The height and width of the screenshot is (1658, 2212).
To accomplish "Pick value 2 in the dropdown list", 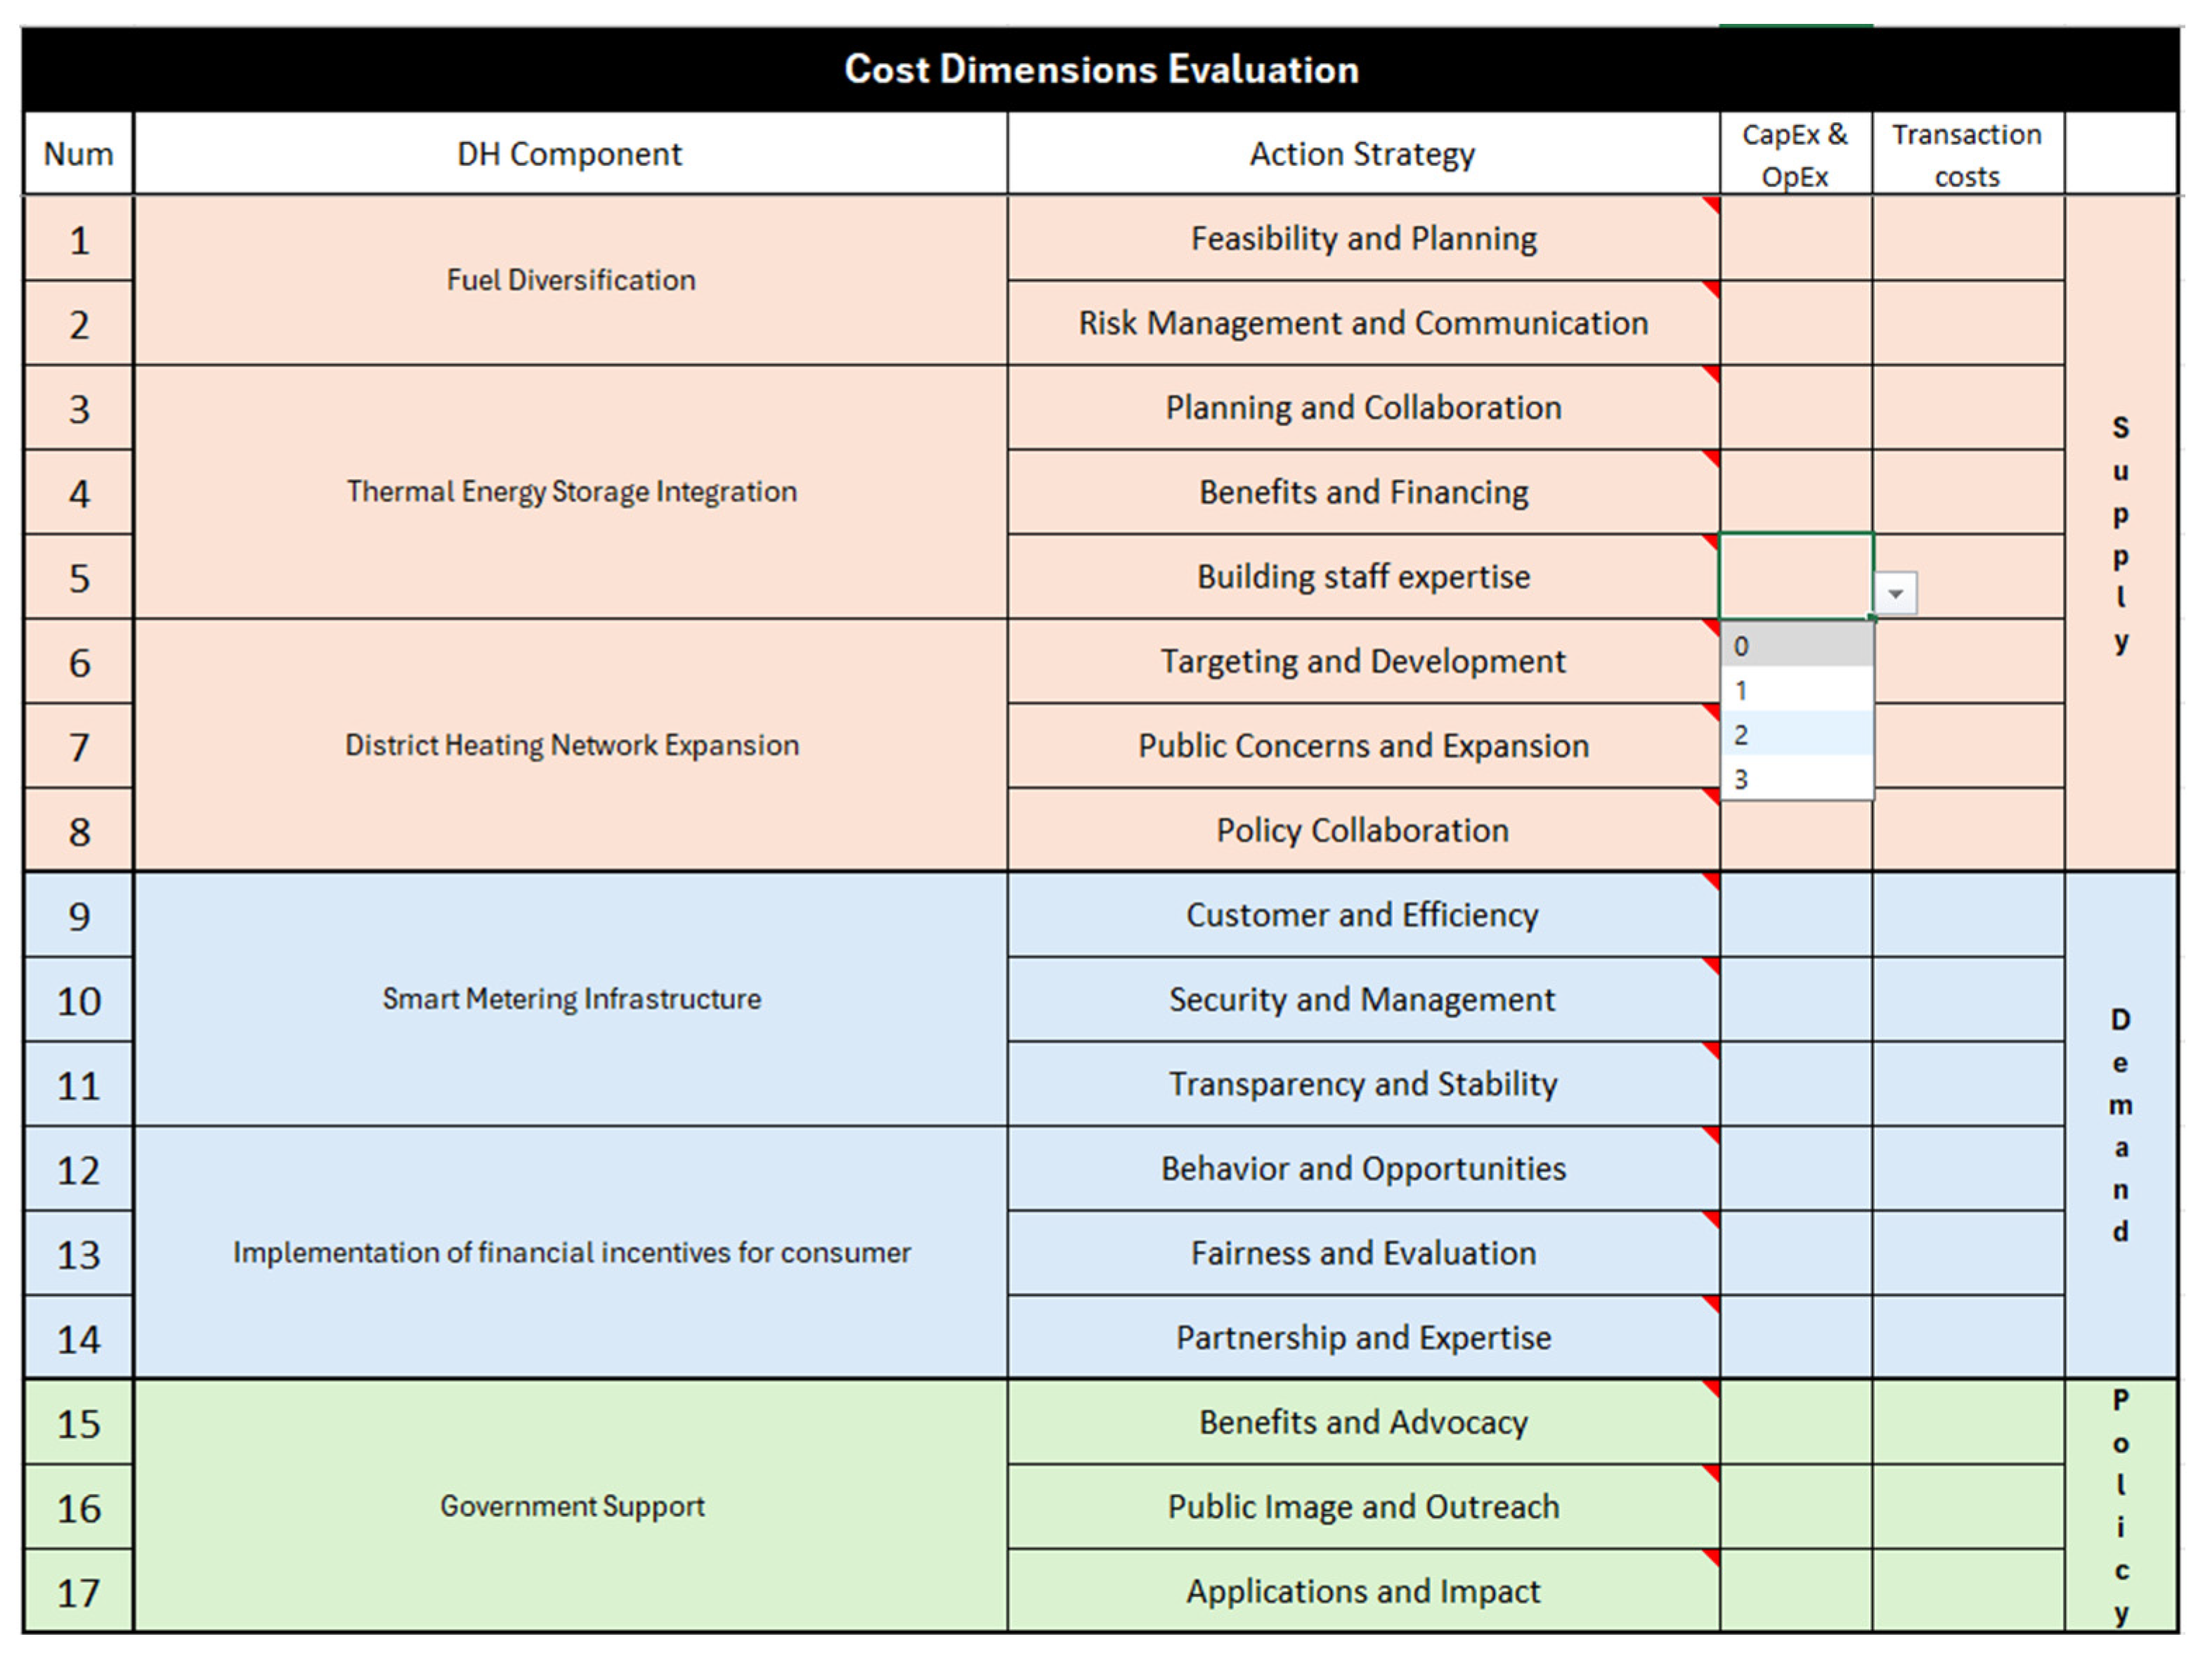I will [1796, 735].
